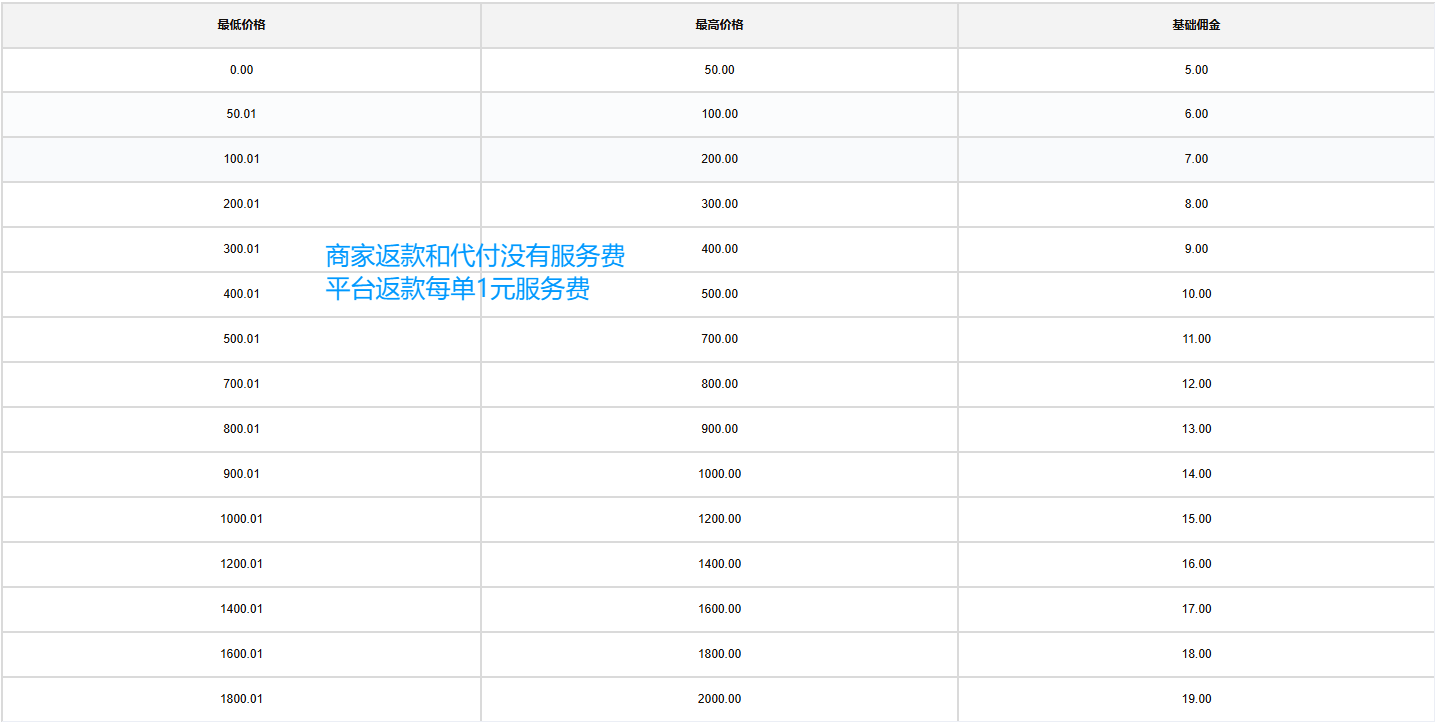
Task: Select the 300.01 minimum price cell
Action: click(241, 249)
